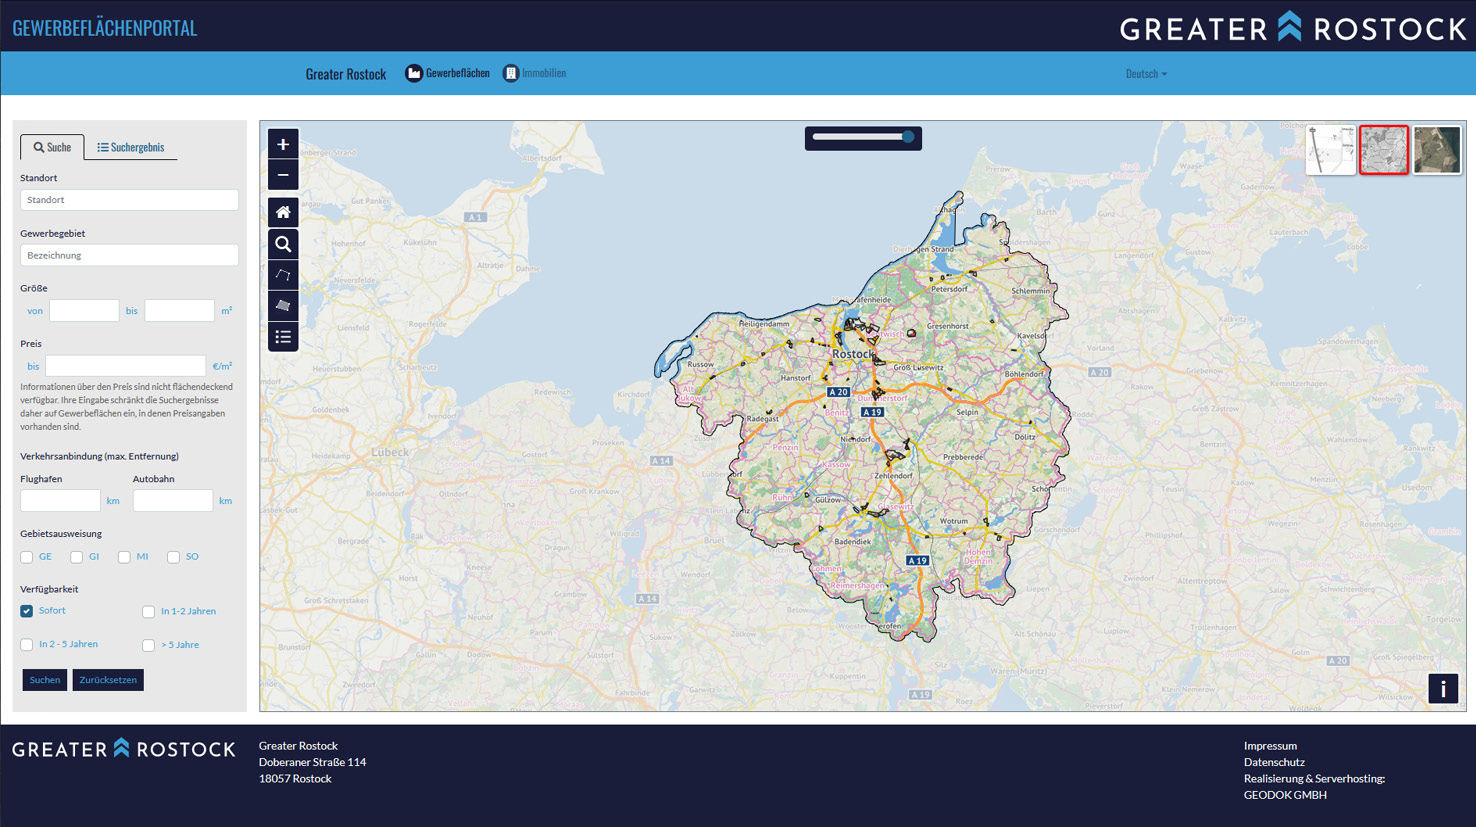Focus the Gewerbegebiet Bezeichnung field
This screenshot has width=1476, height=827.
[x=129, y=255]
